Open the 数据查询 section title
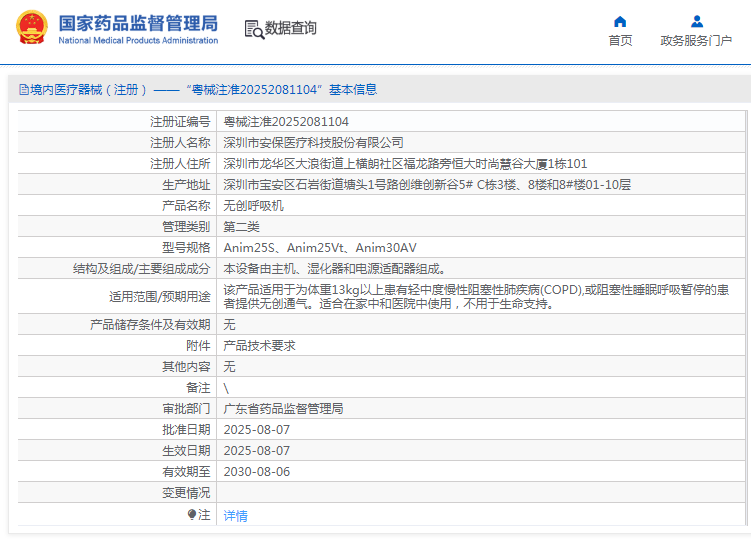 [291, 28]
